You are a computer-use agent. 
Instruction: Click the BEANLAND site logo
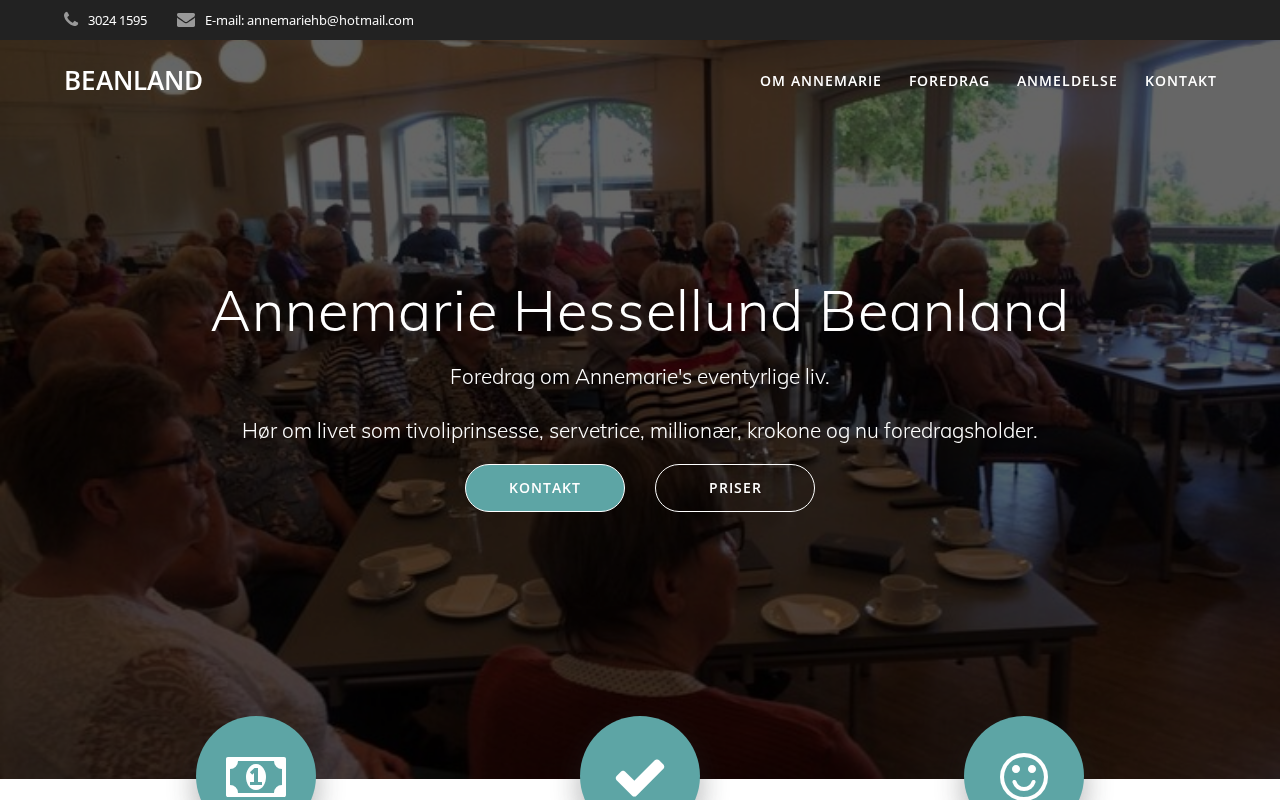pyautogui.click(x=133, y=80)
